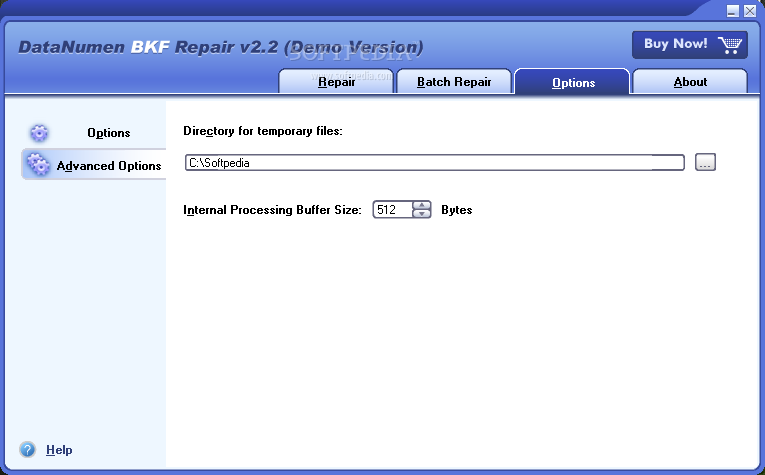This screenshot has width=765, height=475.
Task: Click the Buy Now! button
Action: click(x=689, y=44)
